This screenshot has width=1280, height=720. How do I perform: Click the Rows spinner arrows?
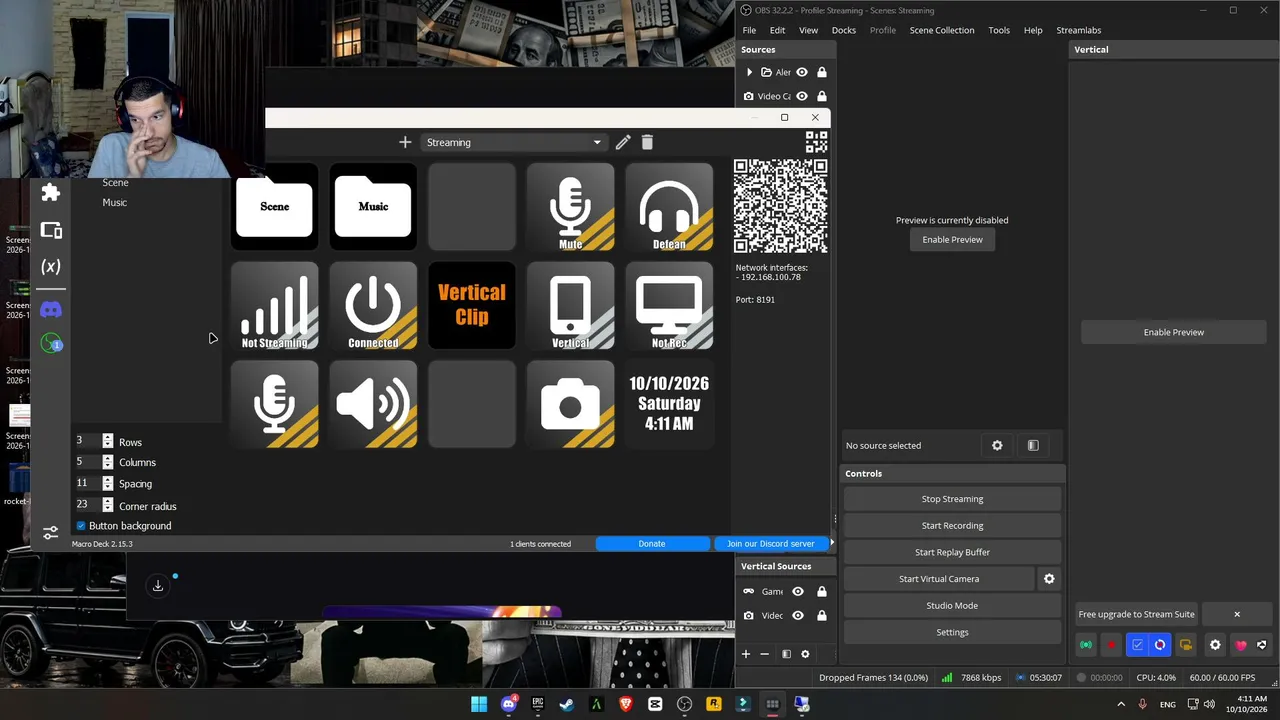click(x=108, y=441)
